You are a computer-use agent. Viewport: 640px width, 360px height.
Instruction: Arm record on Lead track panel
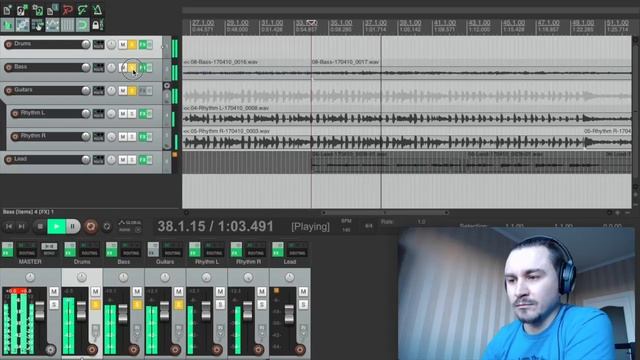pos(9,159)
